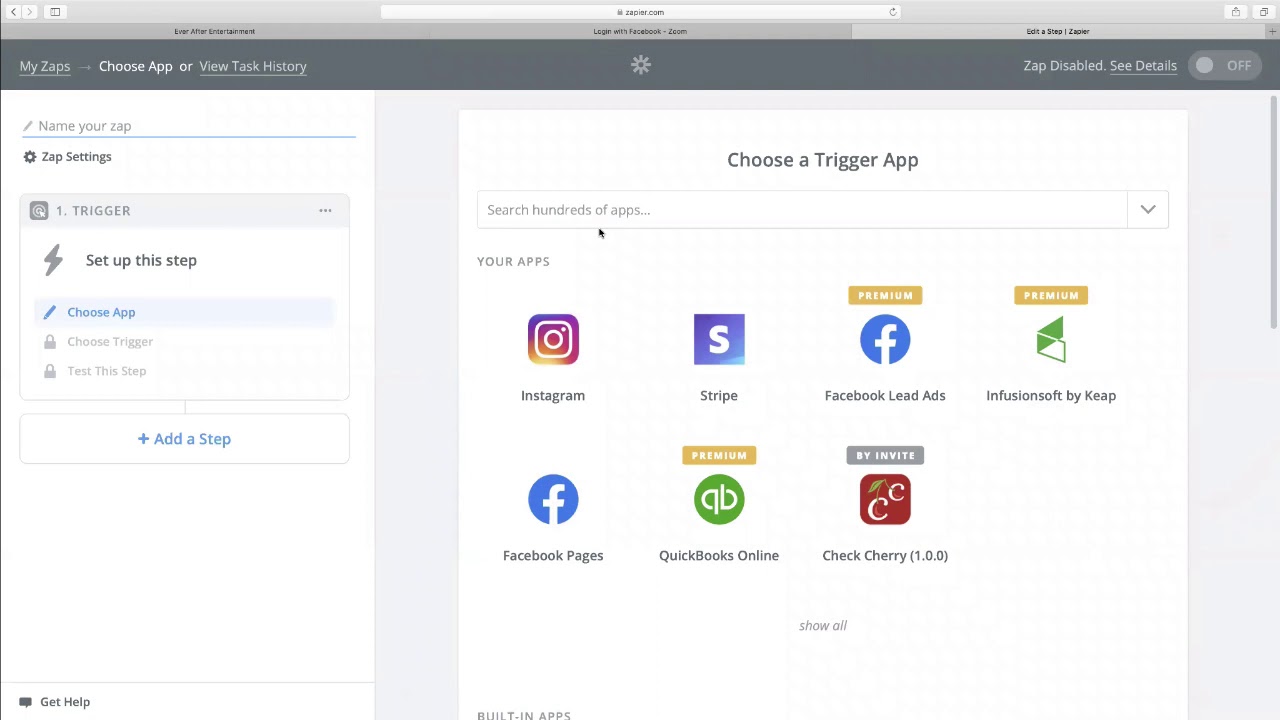1280x720 pixels.
Task: Click the lightning bolt icon
Action: coord(53,261)
